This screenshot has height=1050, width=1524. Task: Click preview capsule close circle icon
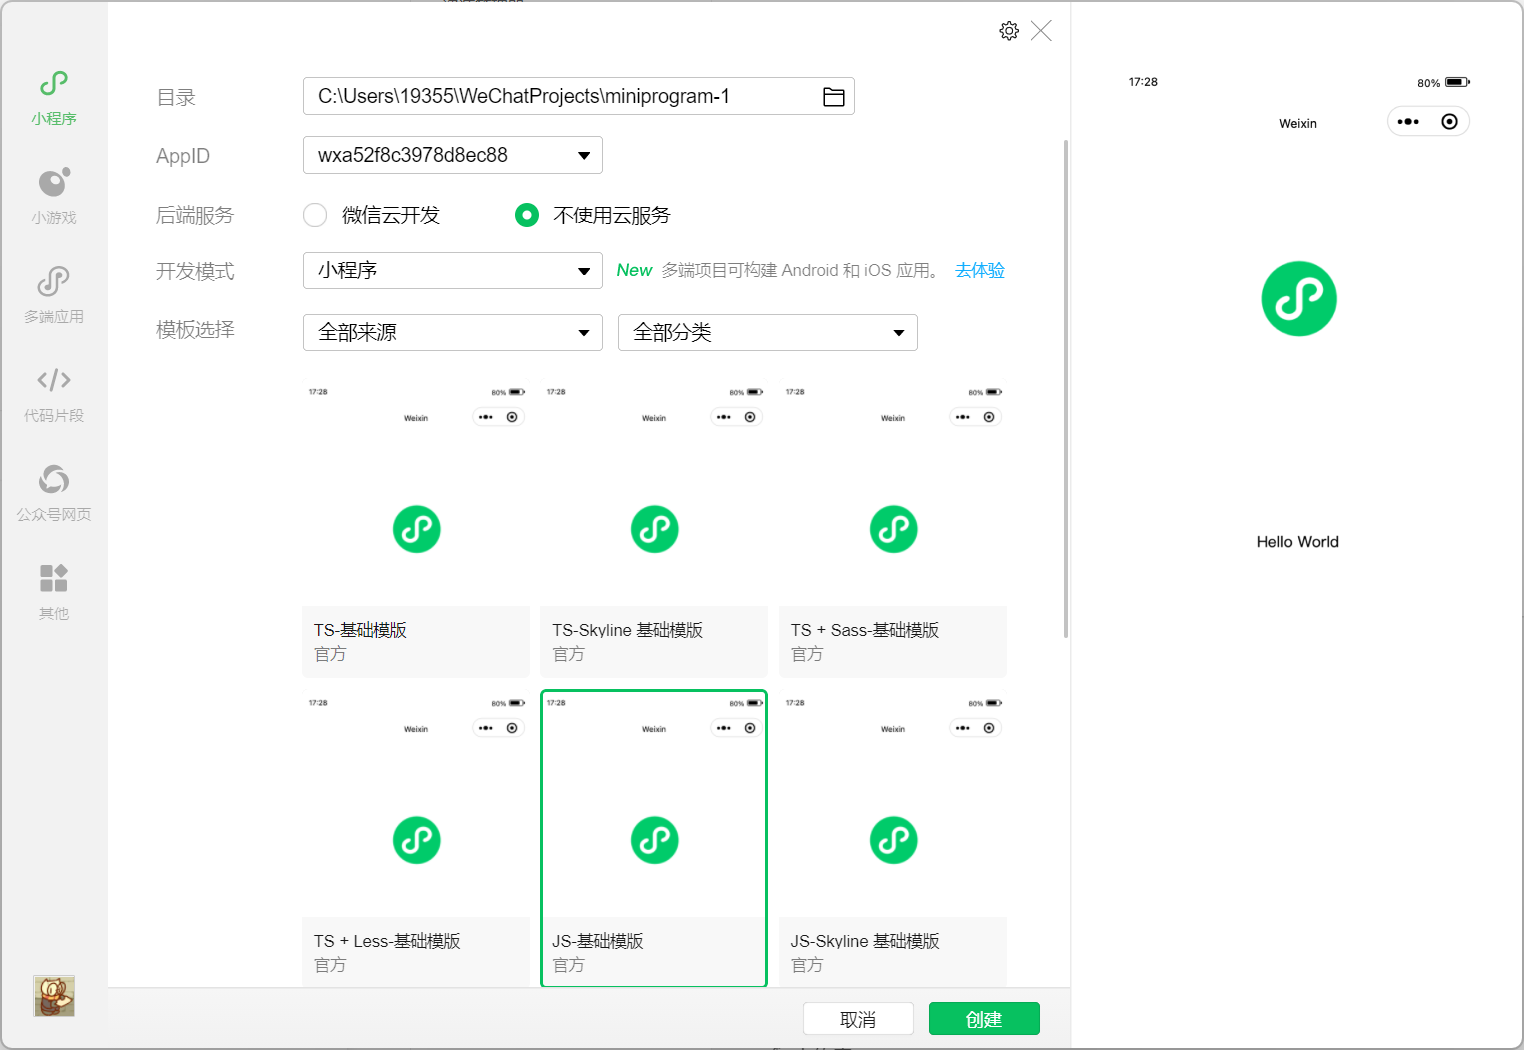pyautogui.click(x=1449, y=122)
